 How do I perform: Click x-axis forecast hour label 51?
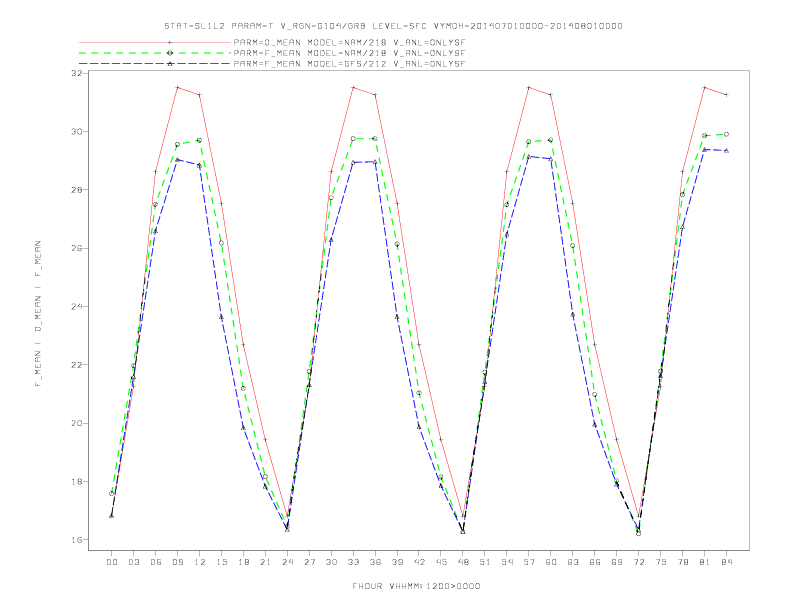click(485, 562)
